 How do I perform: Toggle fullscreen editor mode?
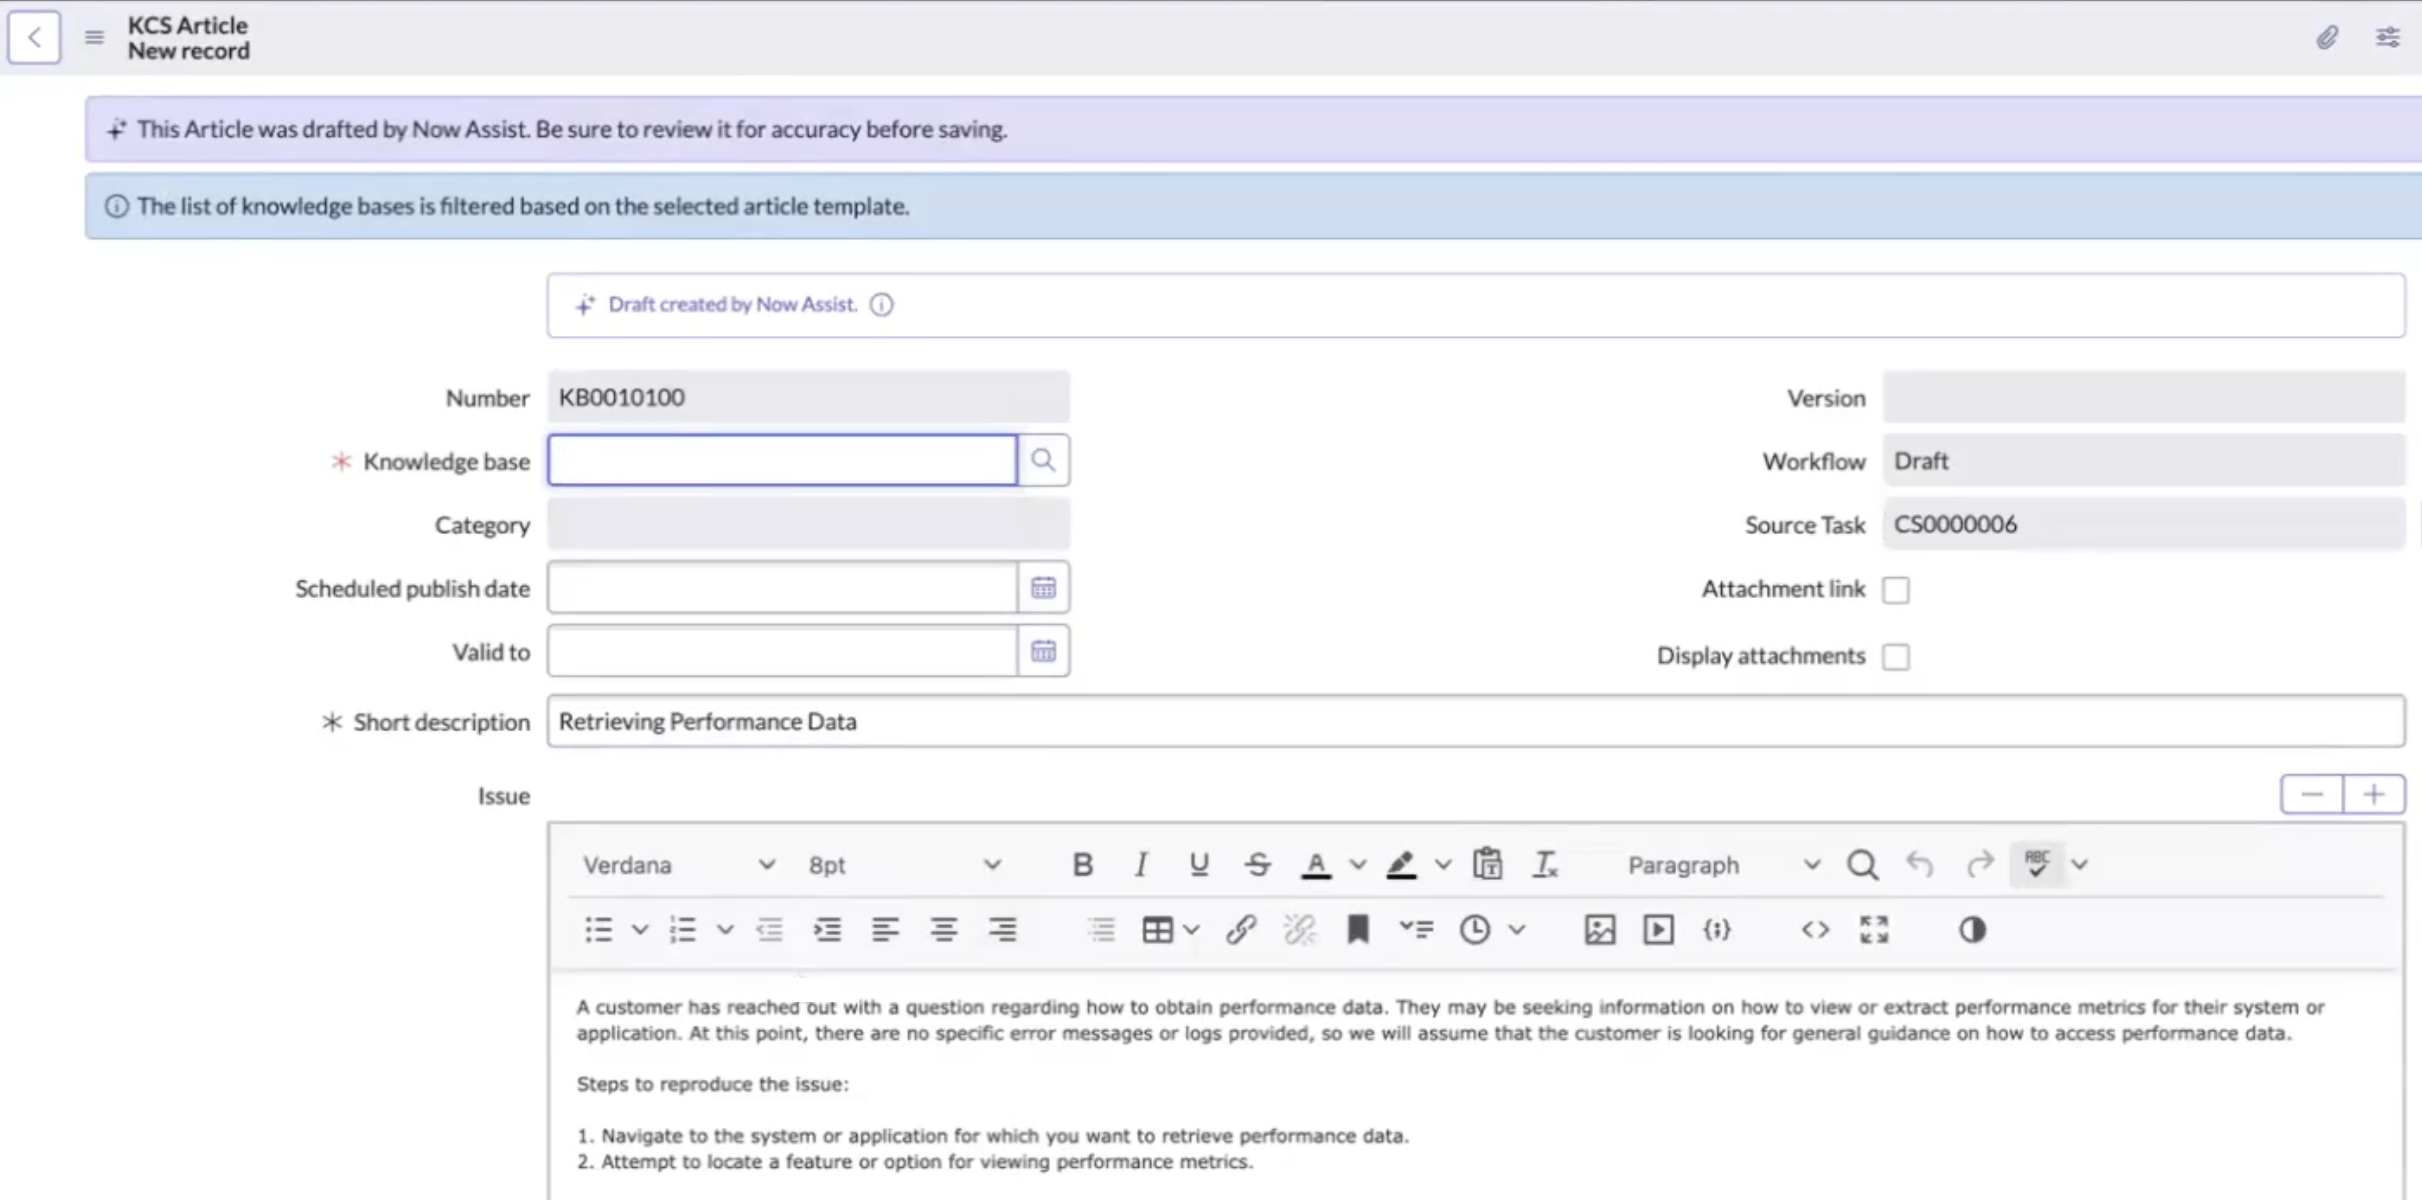pyautogui.click(x=1874, y=930)
